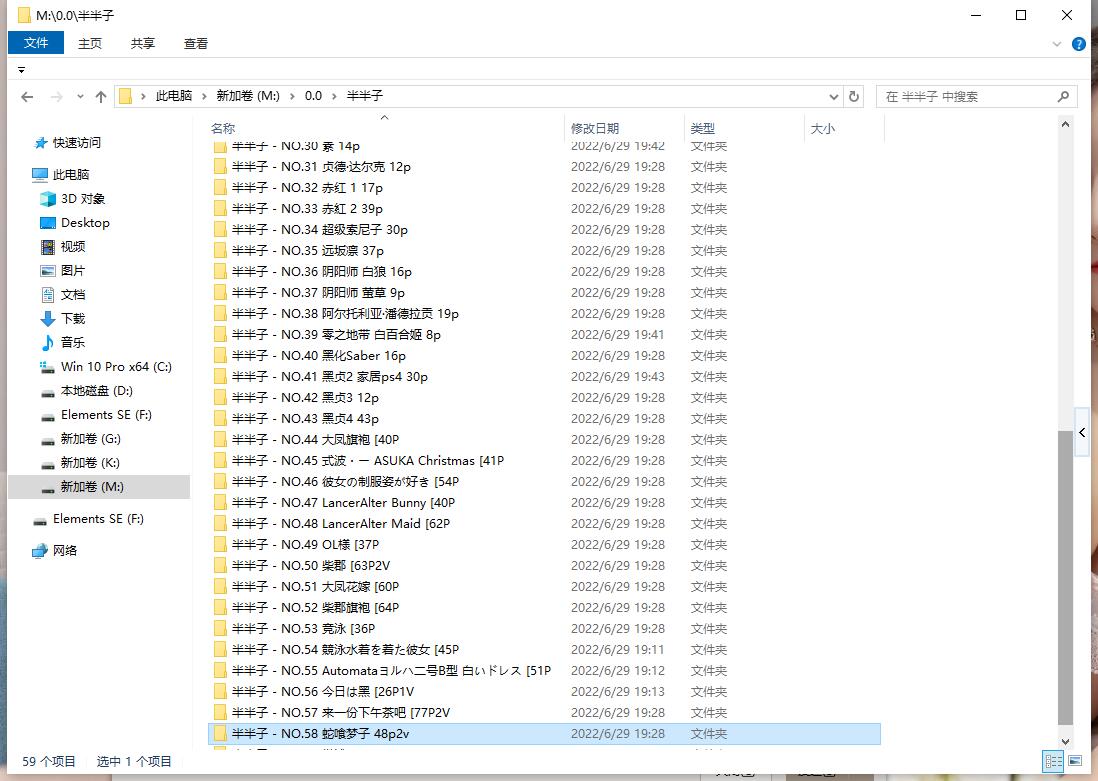Switch to details view layout icon
The height and width of the screenshot is (781, 1098).
[1053, 761]
